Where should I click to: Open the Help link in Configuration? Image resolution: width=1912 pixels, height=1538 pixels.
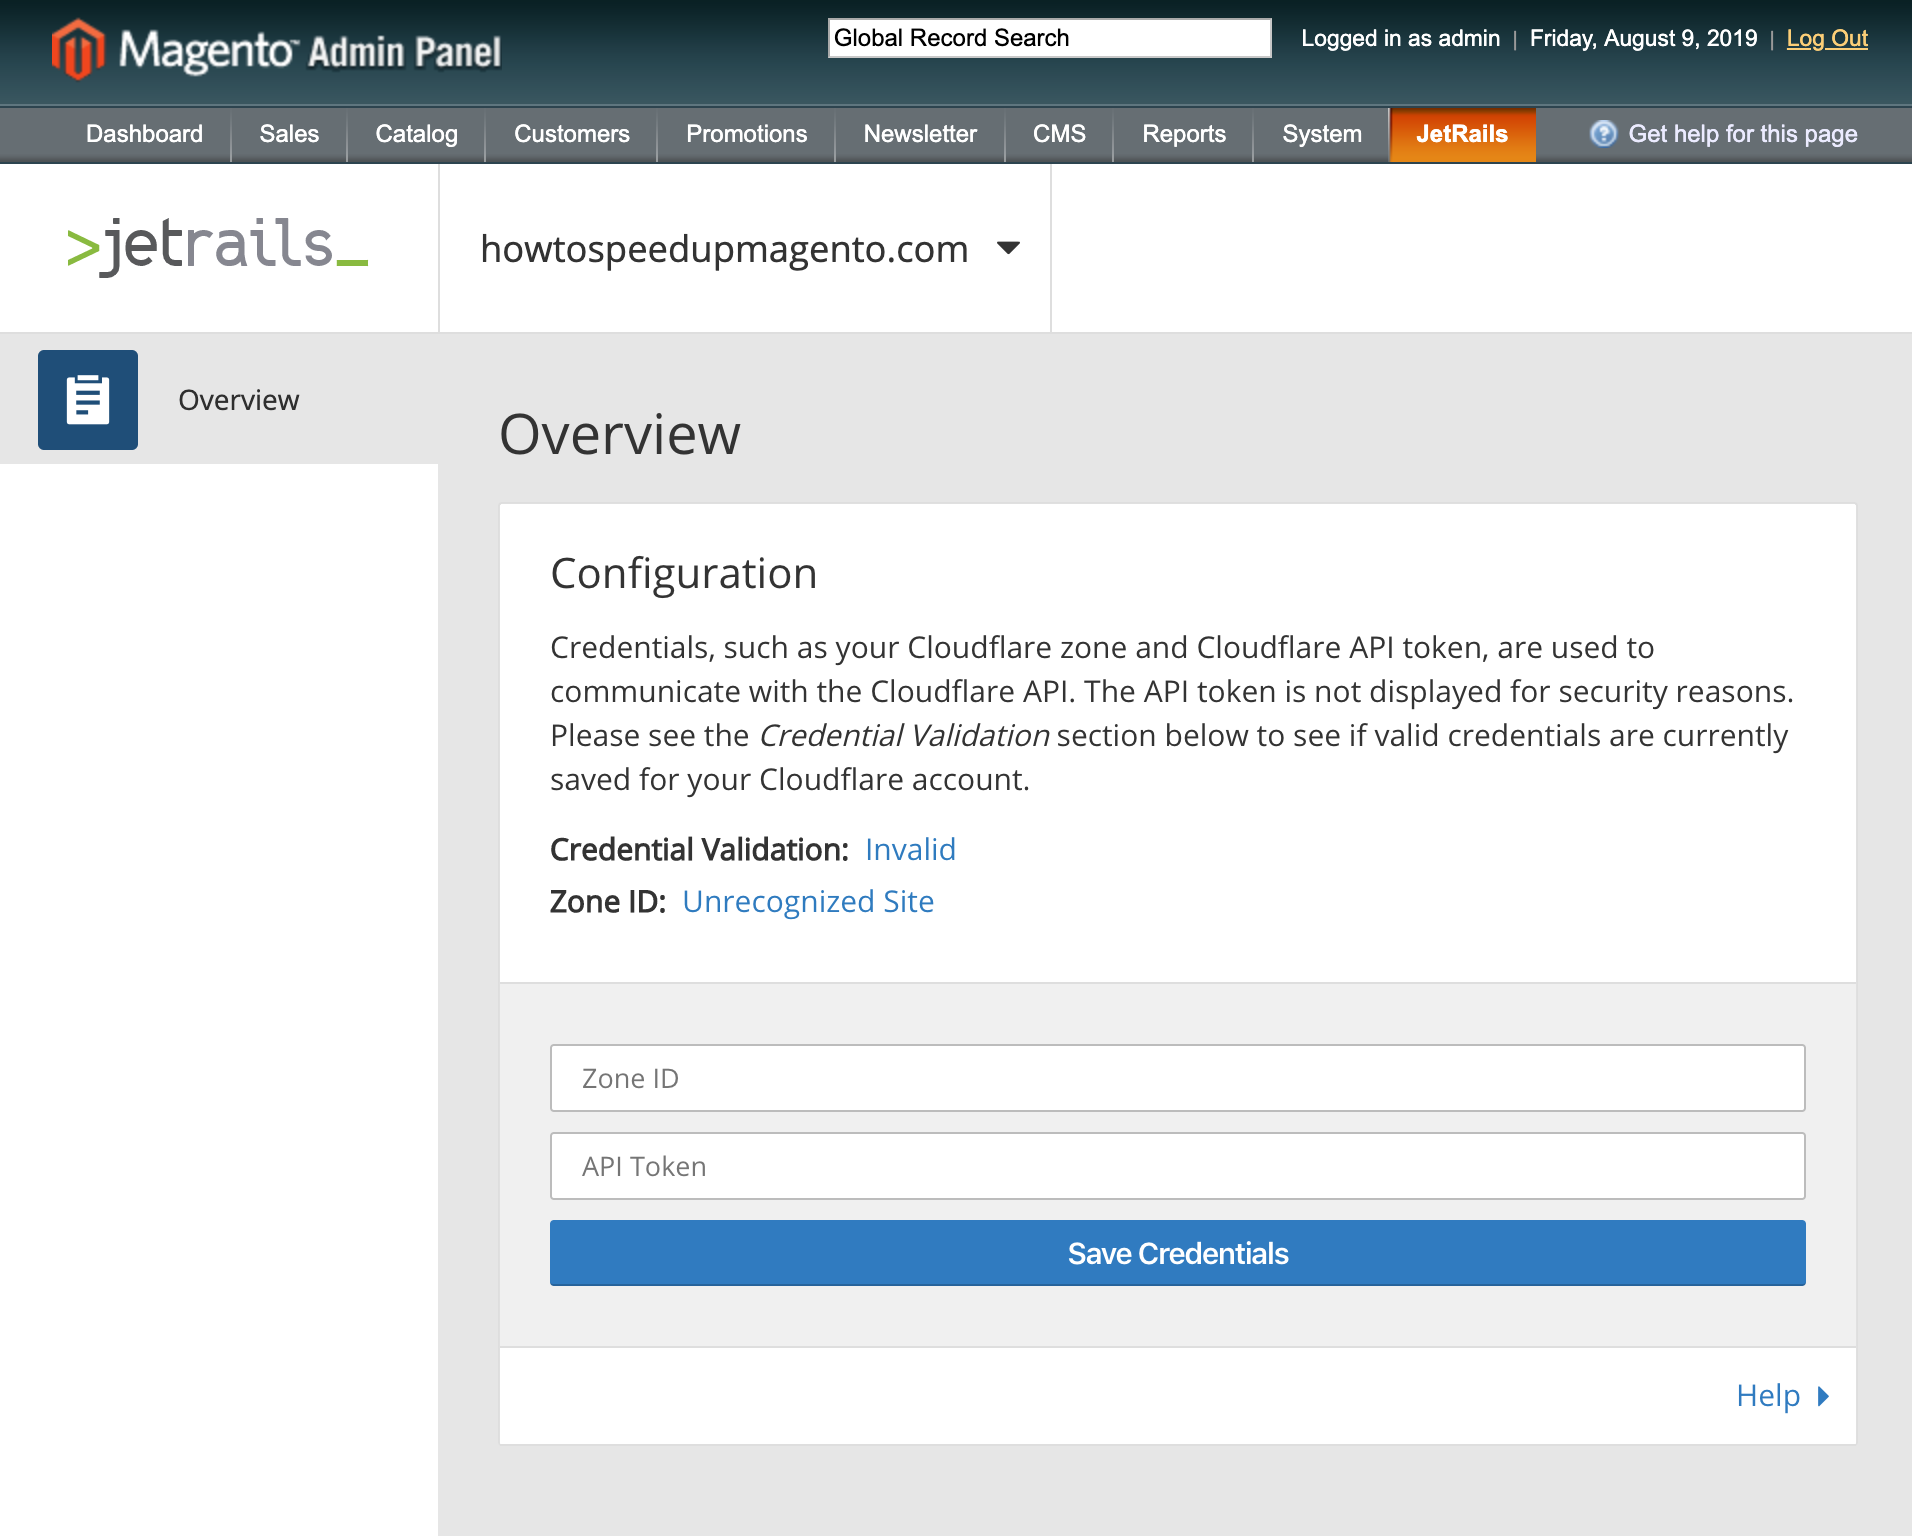(x=1768, y=1396)
